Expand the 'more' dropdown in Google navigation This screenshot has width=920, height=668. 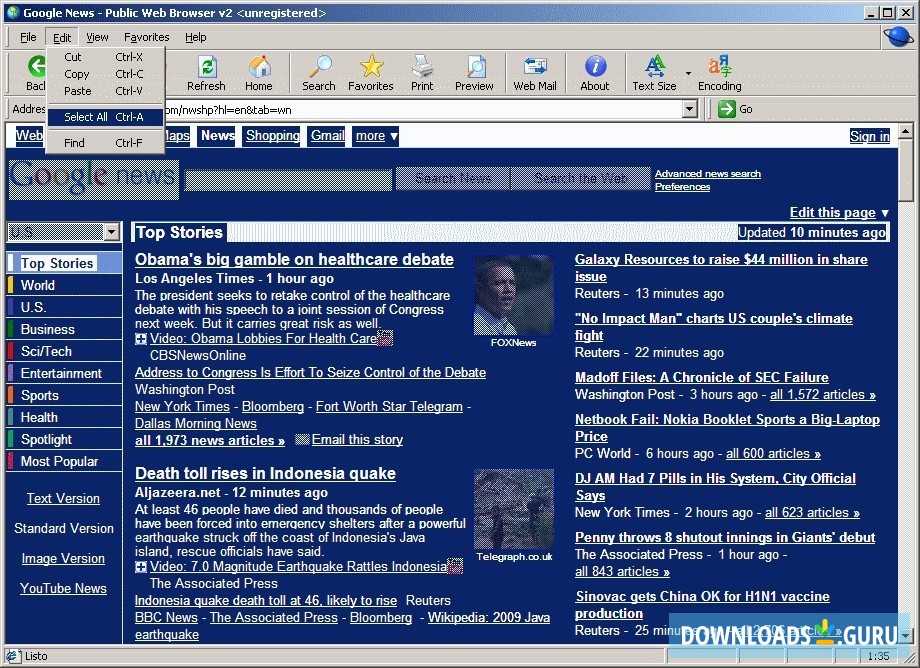pyautogui.click(x=375, y=135)
